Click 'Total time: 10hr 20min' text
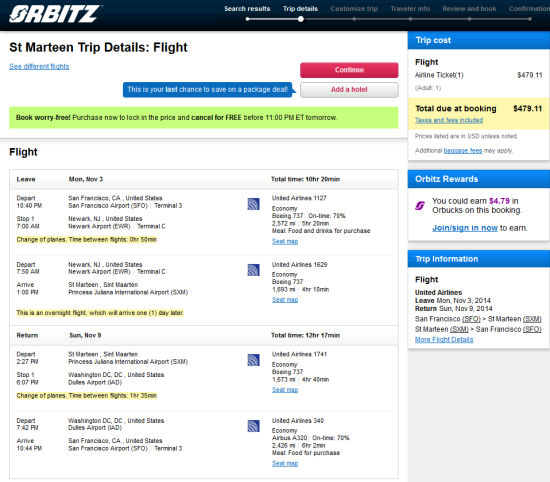 pyautogui.click(x=305, y=179)
